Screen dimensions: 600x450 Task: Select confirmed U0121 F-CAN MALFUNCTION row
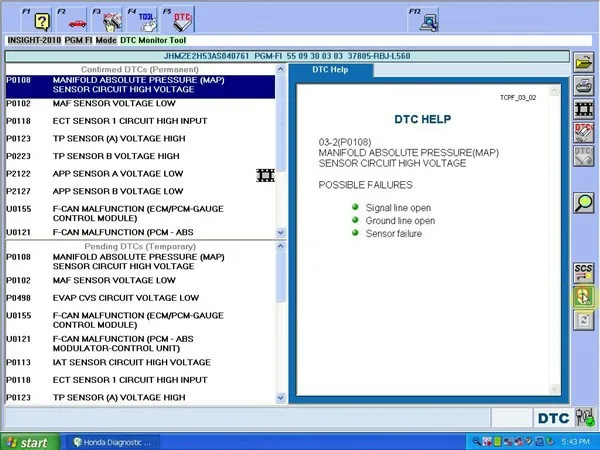[x=140, y=232]
